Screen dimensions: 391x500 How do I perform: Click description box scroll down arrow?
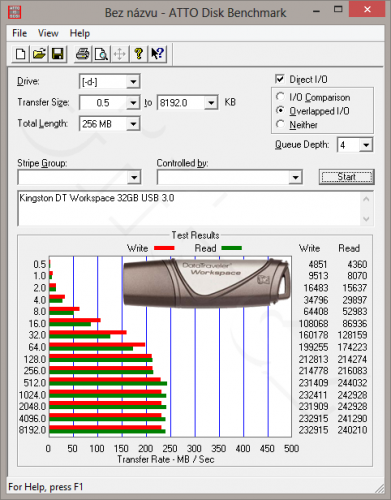pos(366,219)
